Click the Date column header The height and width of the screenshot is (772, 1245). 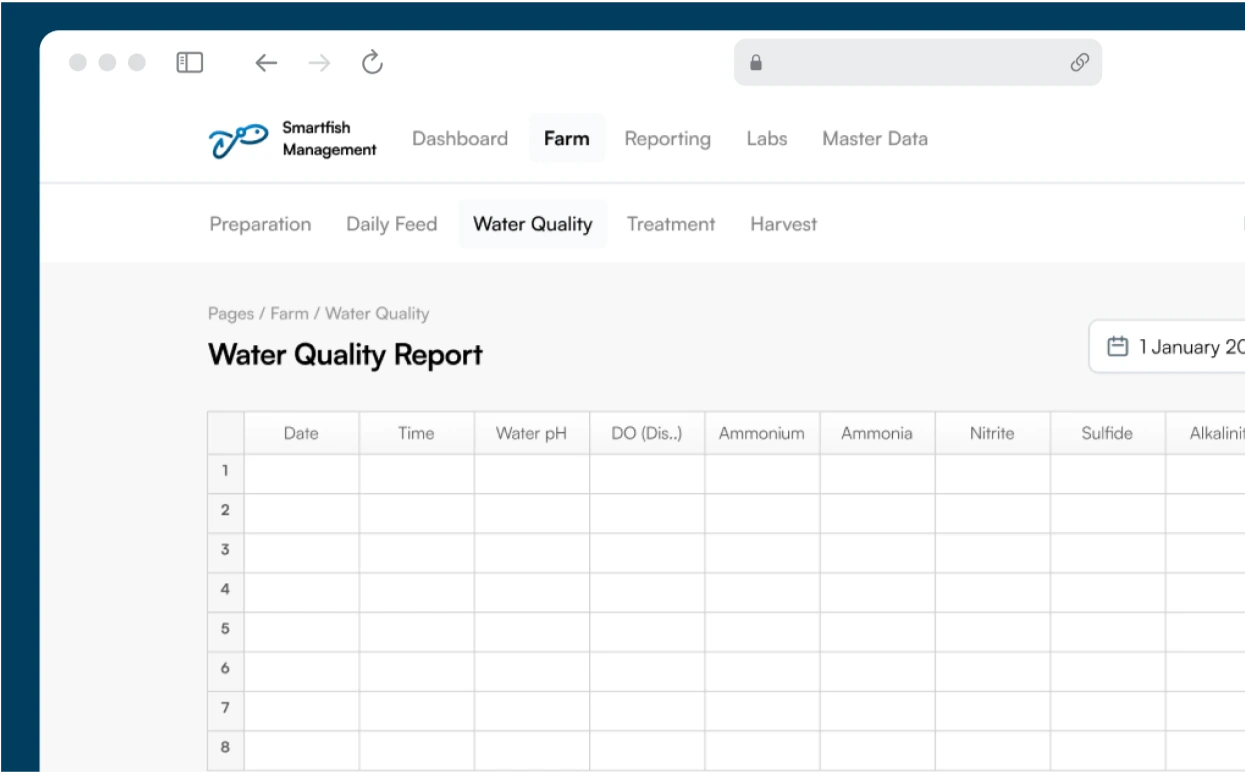[x=301, y=433]
